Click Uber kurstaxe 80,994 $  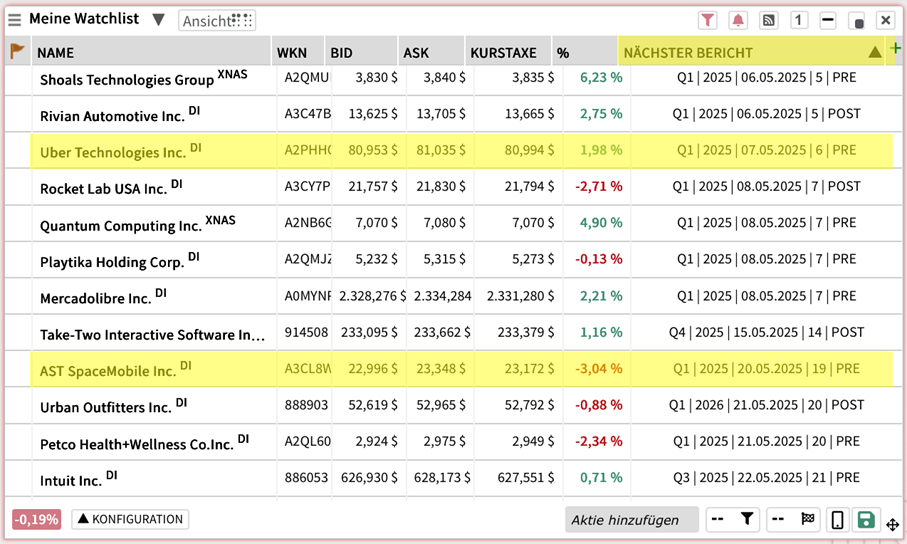(529, 150)
